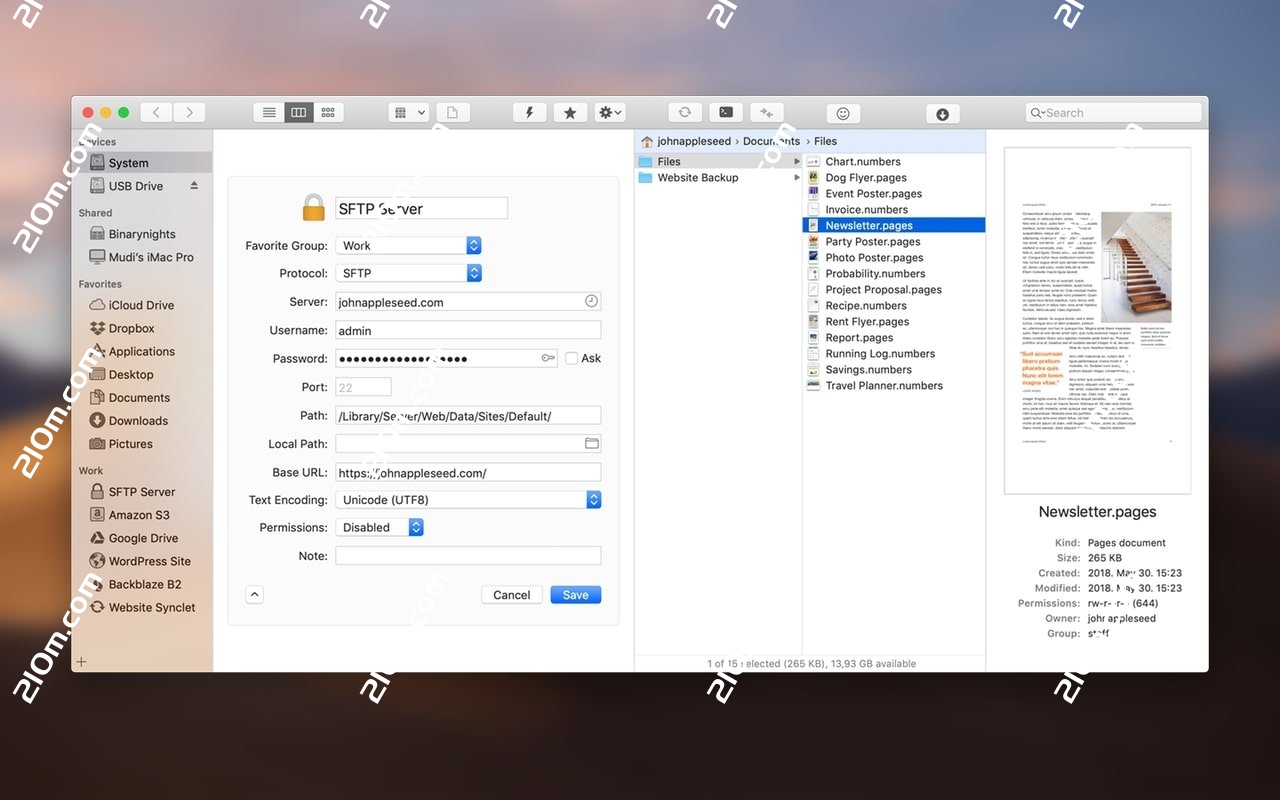The height and width of the screenshot is (800, 1280).
Task: Click the Save button
Action: (576, 595)
